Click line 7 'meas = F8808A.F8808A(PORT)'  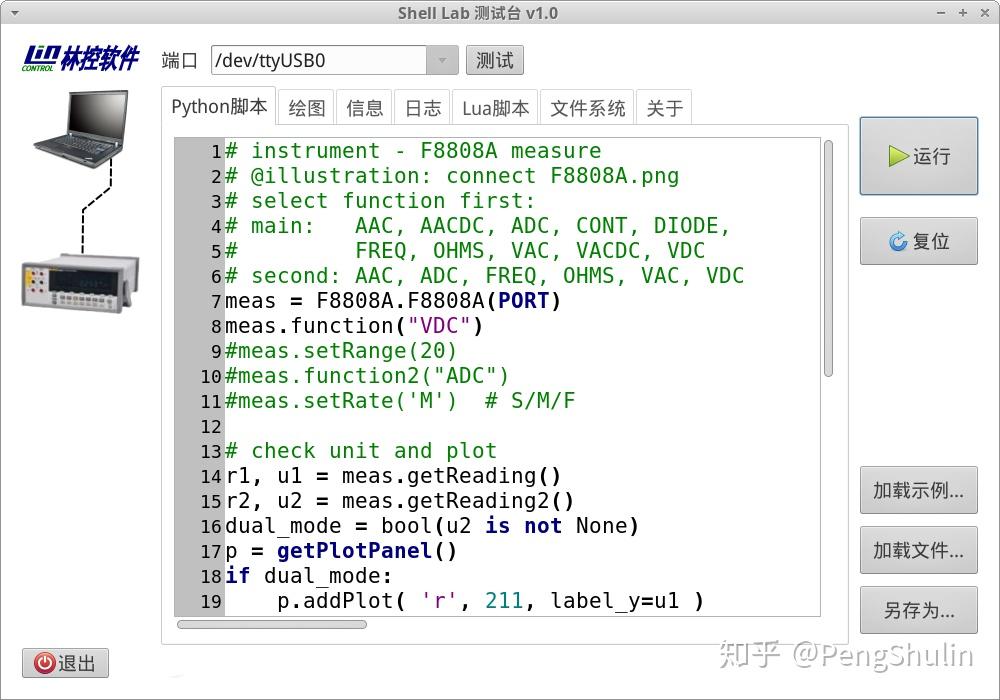[x=393, y=300]
